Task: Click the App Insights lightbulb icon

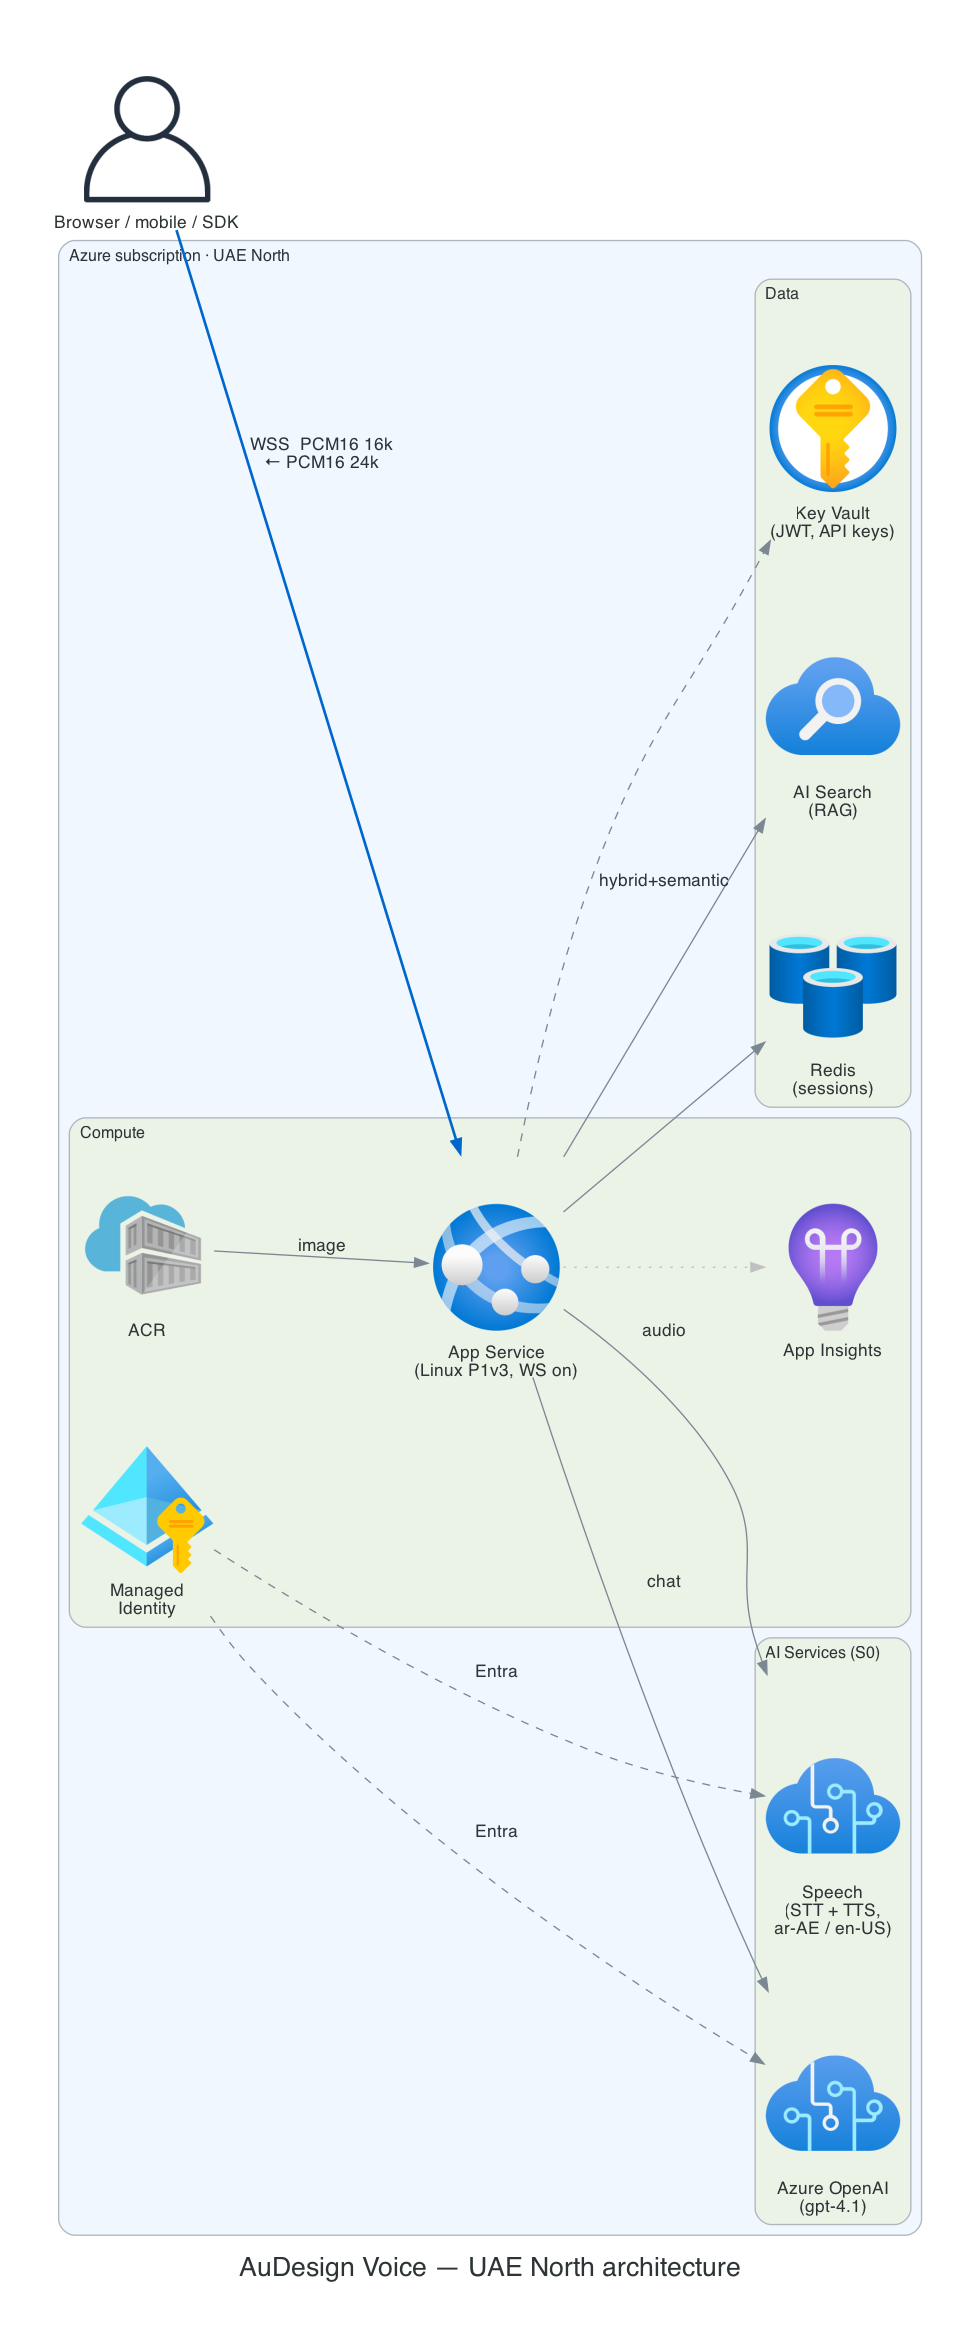Action: (833, 1267)
